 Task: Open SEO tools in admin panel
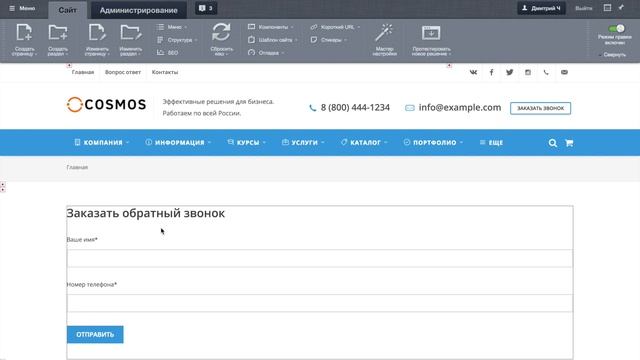[x=168, y=53]
